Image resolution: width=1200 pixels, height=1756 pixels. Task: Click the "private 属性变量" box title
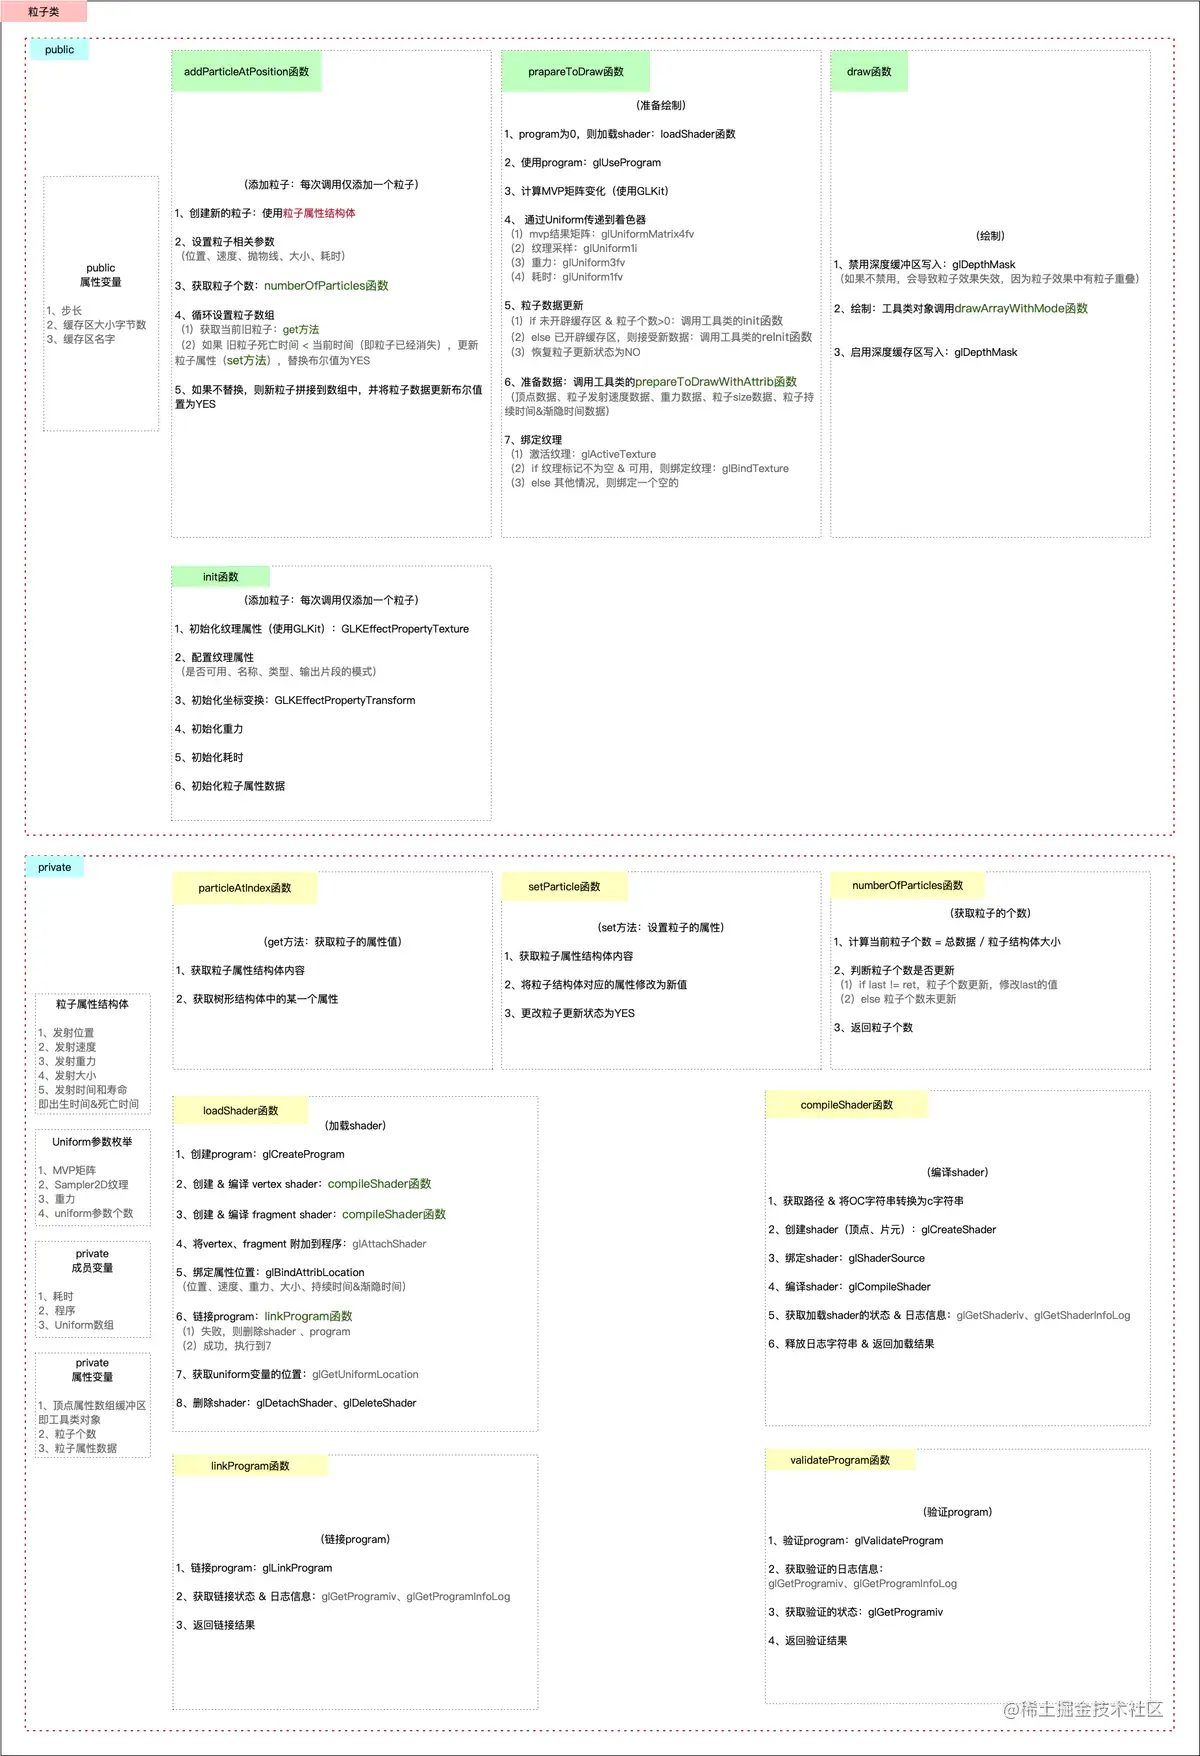(92, 1370)
